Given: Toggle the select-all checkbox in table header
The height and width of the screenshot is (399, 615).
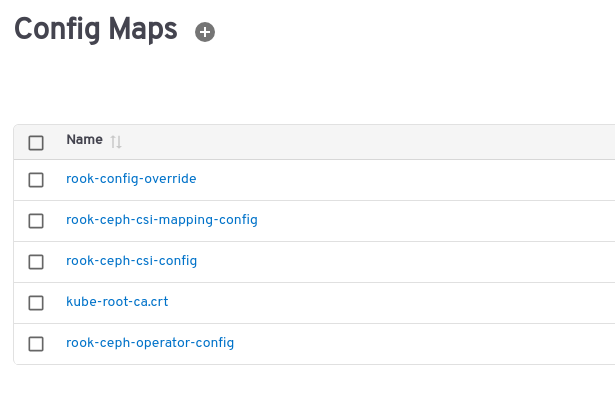Looking at the screenshot, I should coord(36,143).
